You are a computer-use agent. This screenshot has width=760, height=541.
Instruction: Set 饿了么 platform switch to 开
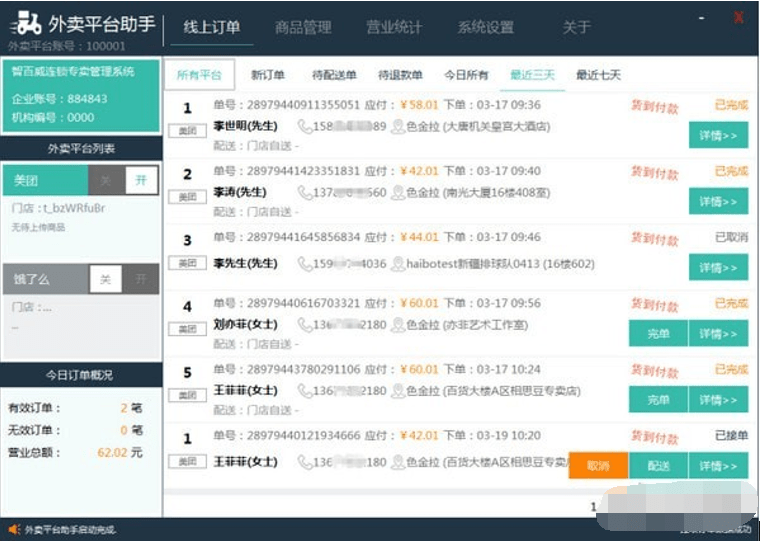[x=141, y=279]
